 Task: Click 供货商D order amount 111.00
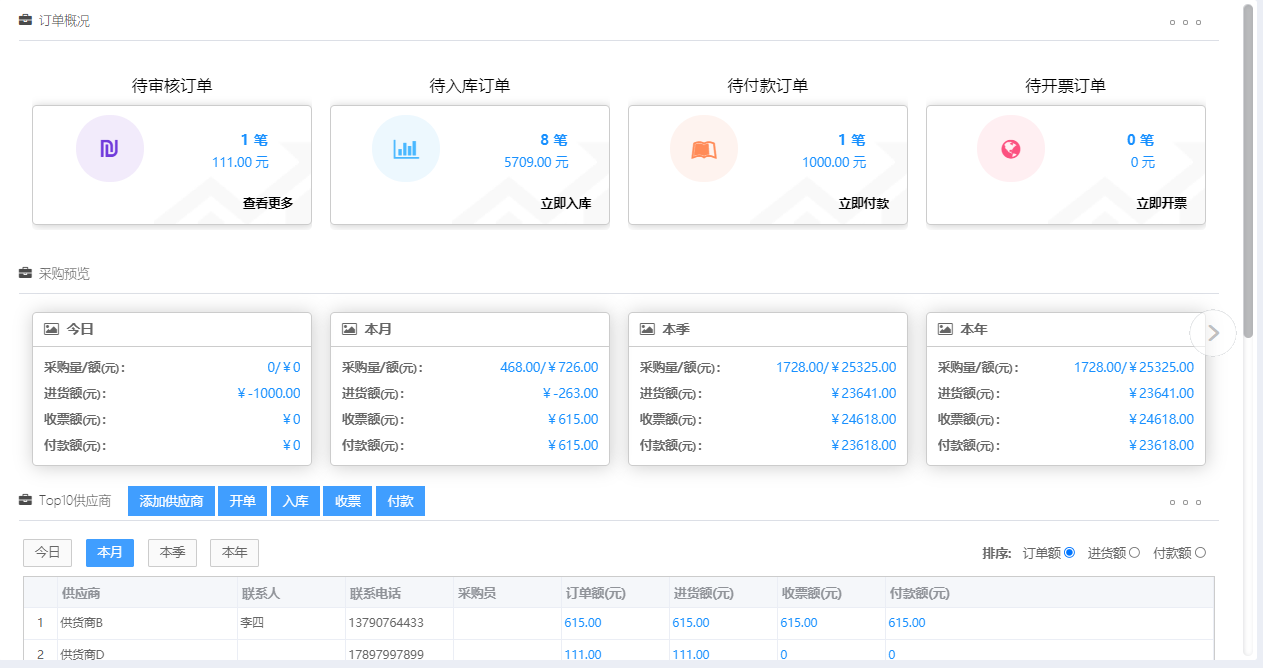583,655
